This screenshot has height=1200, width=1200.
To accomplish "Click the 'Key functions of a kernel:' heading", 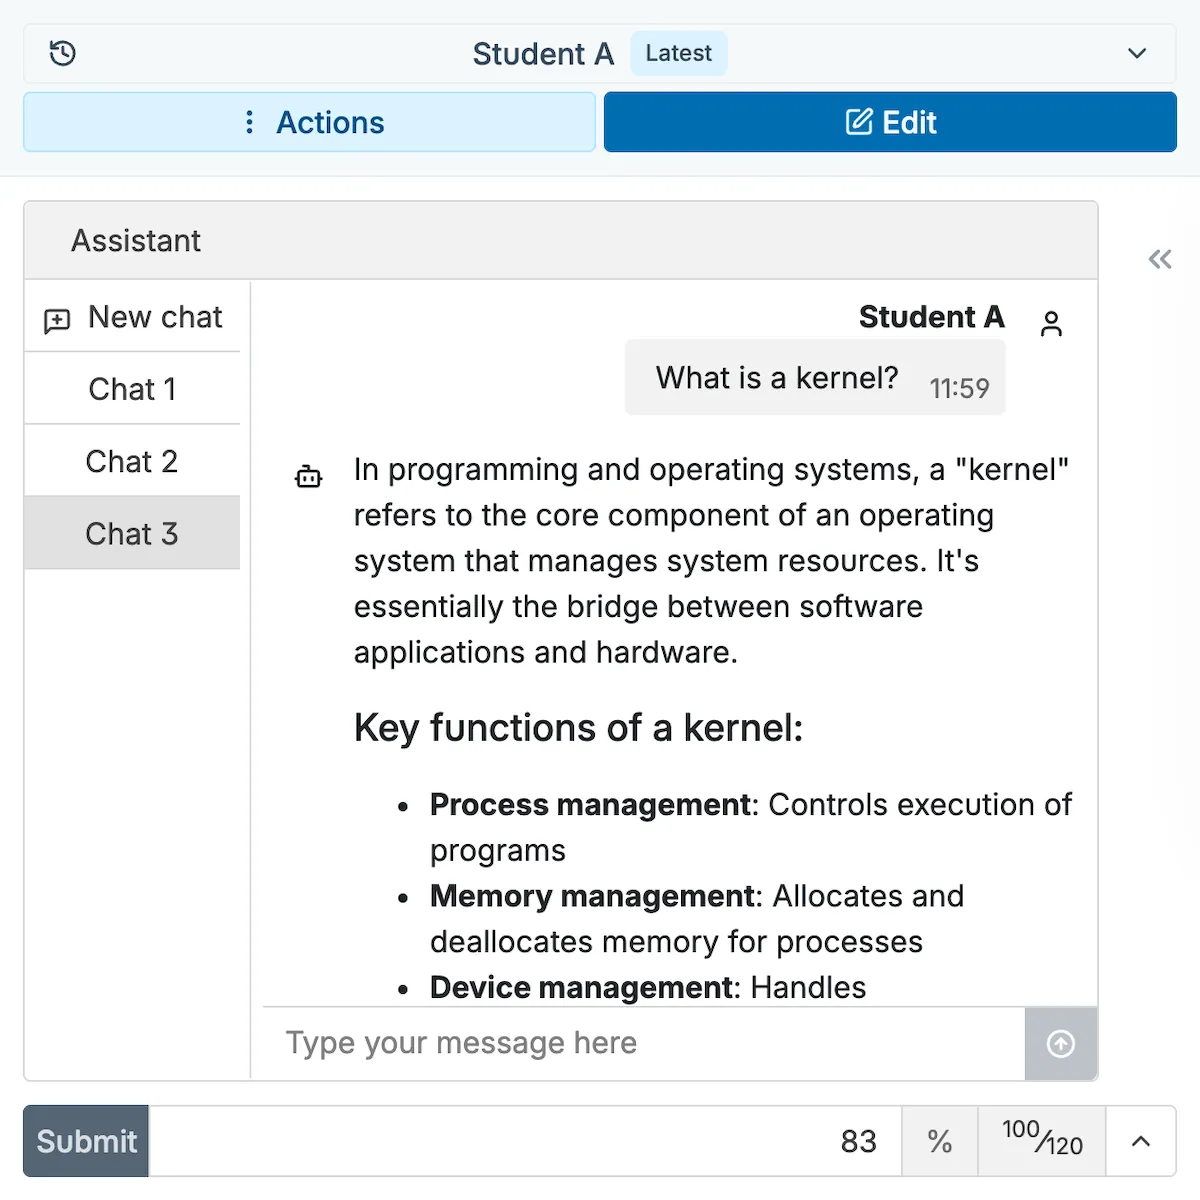I will pos(578,728).
